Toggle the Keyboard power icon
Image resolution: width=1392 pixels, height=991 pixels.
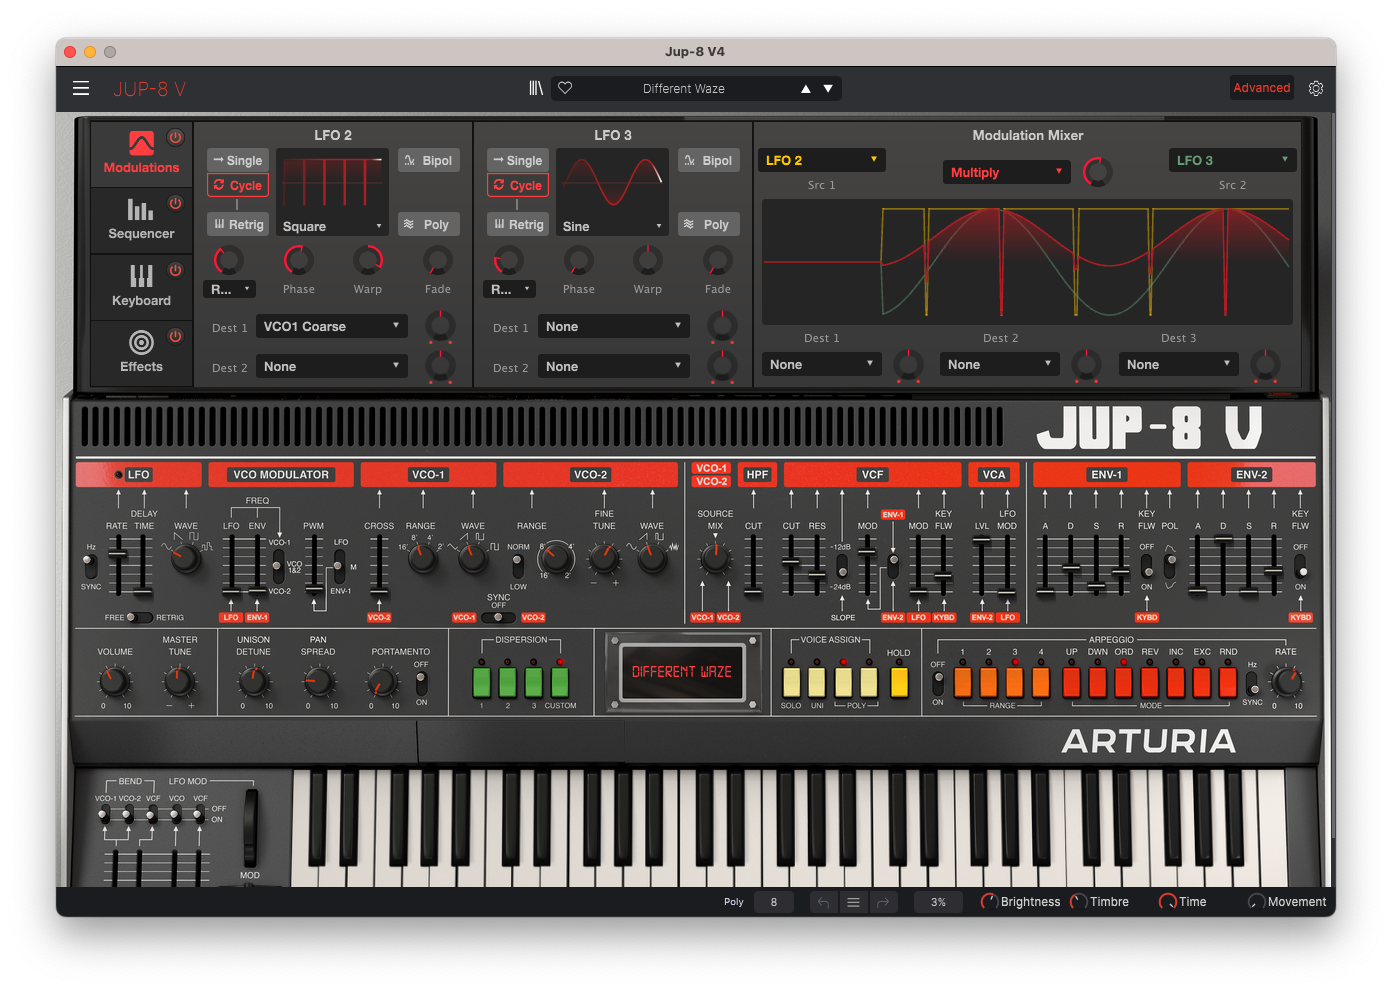pos(175,270)
